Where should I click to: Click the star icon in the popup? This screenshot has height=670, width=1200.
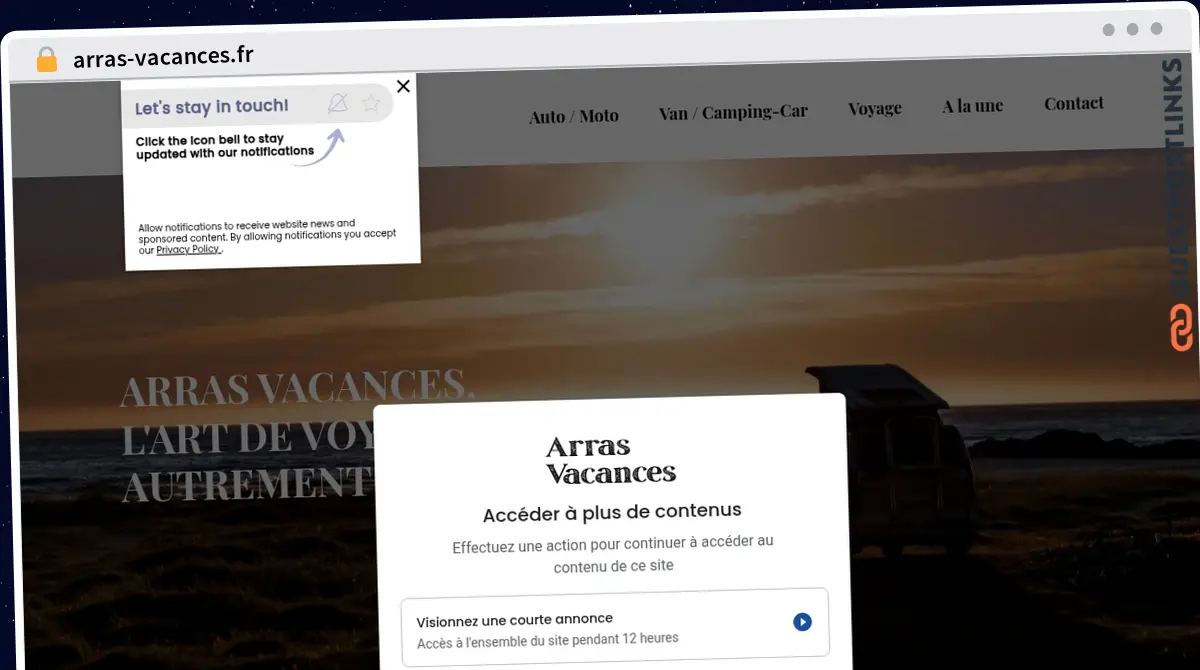coord(371,103)
